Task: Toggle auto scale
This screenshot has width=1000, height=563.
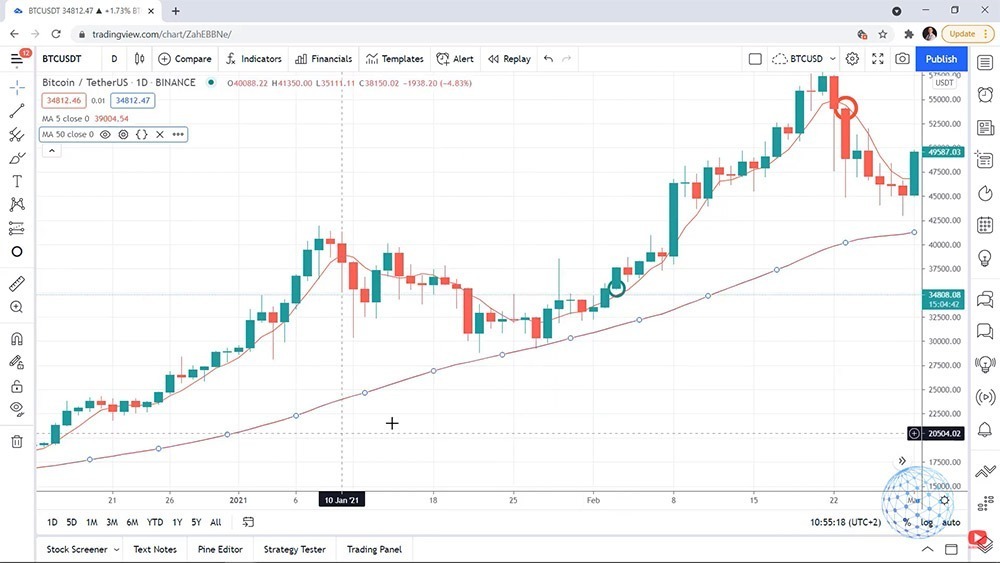Action: [x=951, y=522]
